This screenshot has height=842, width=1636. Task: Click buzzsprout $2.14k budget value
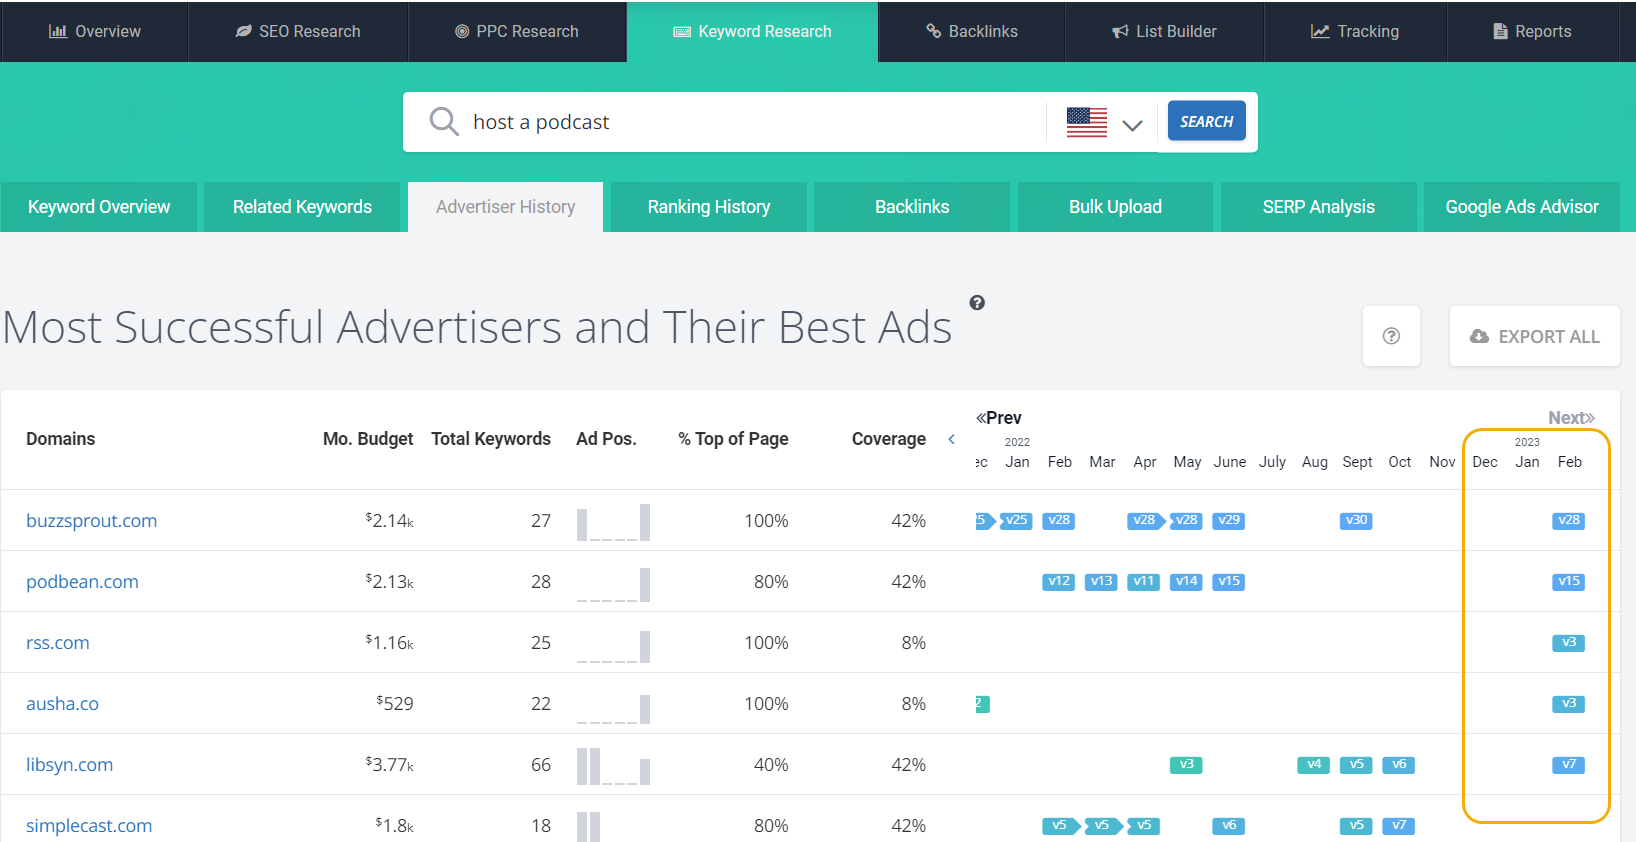[389, 521]
